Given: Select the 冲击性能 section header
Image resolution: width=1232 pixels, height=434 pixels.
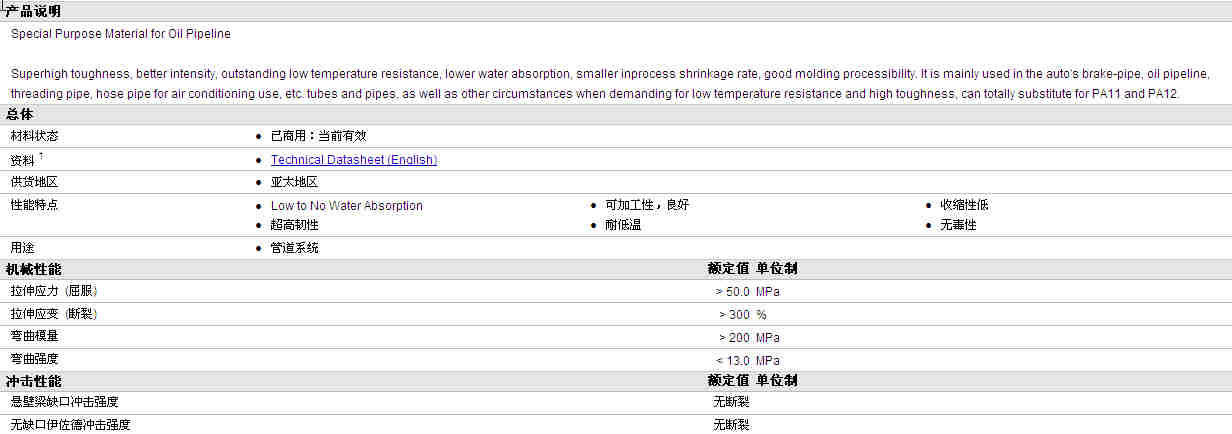Looking at the screenshot, I should point(33,381).
